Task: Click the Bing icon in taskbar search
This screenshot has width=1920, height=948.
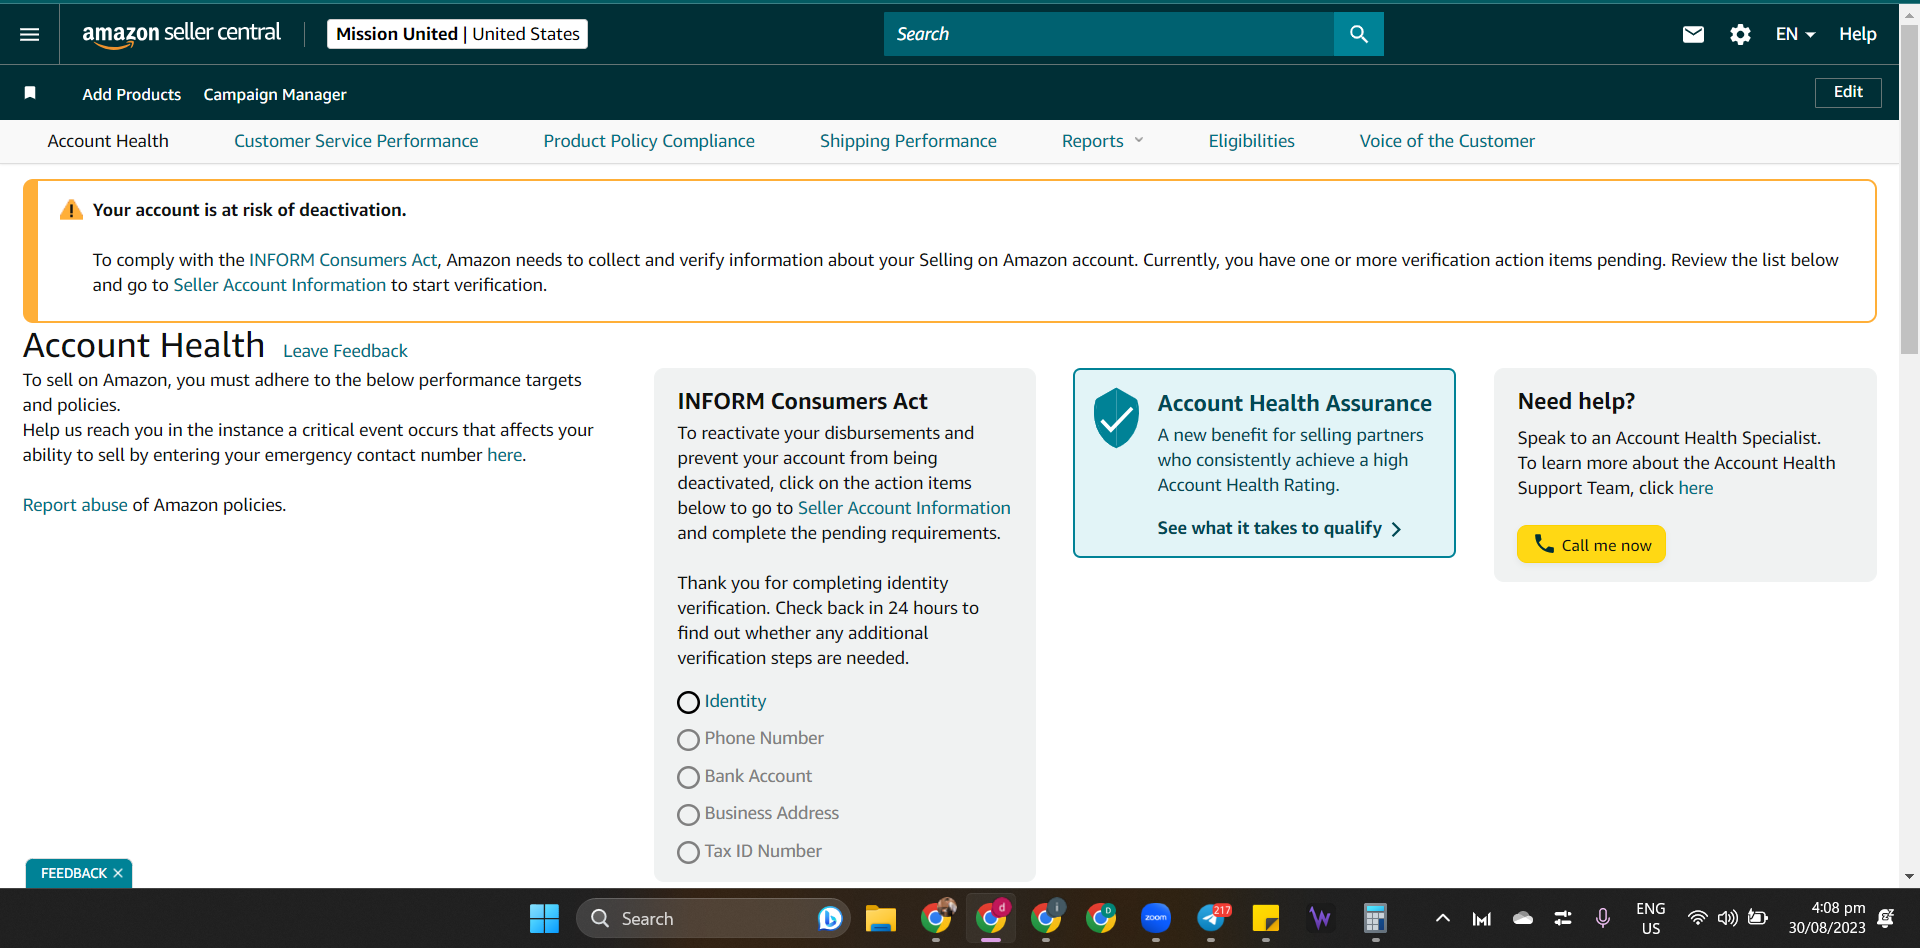Action: [x=829, y=918]
